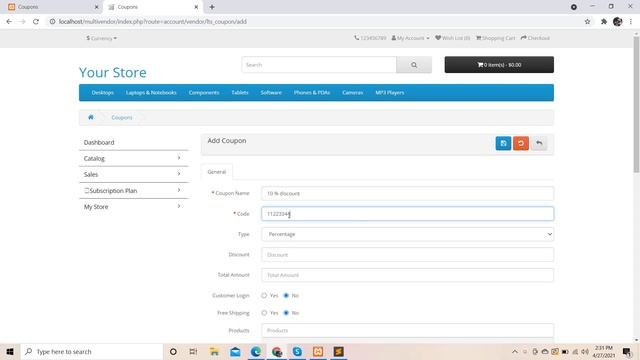Navigate back in browser history
This screenshot has width=640, height=360.
click(9, 22)
